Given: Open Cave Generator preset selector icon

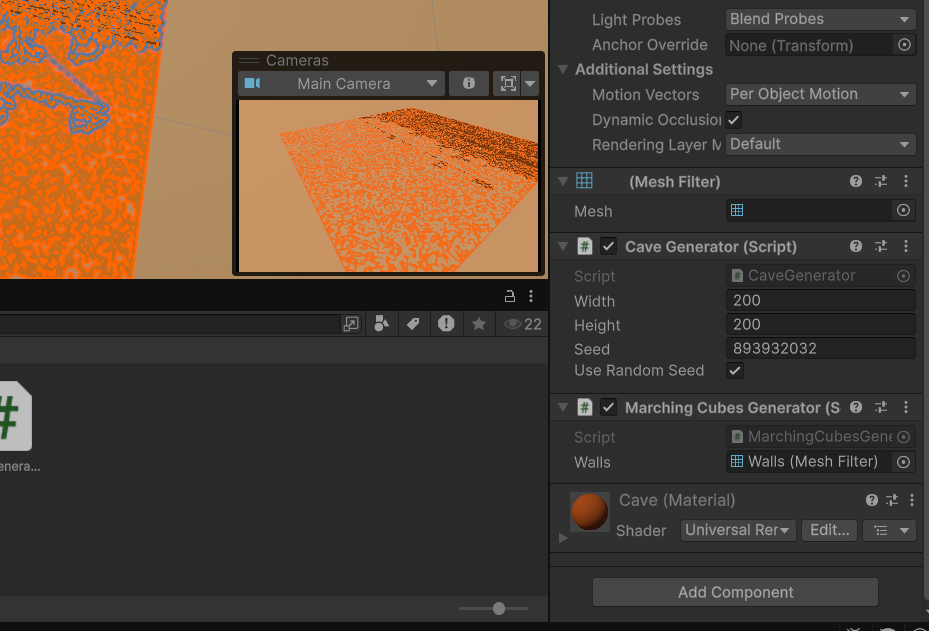Looking at the screenshot, I should coord(881,246).
